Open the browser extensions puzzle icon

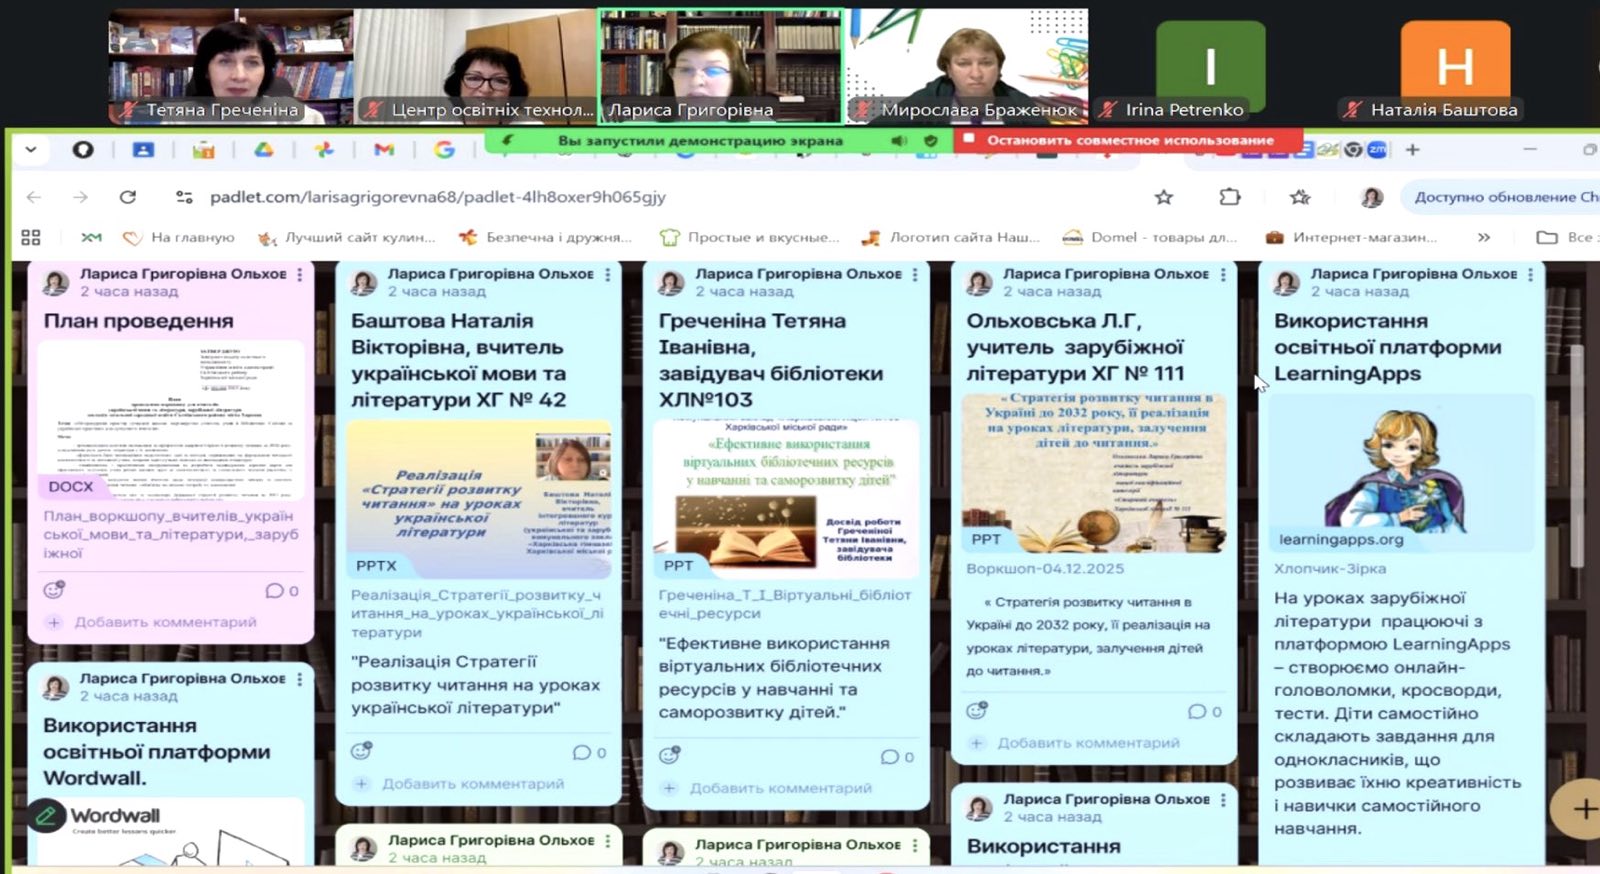[1230, 197]
